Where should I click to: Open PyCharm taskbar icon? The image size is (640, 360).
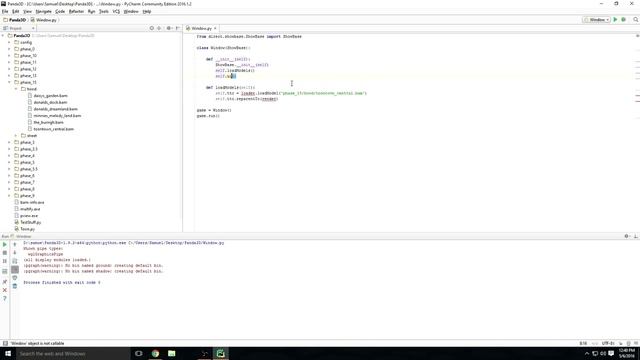[220, 353]
